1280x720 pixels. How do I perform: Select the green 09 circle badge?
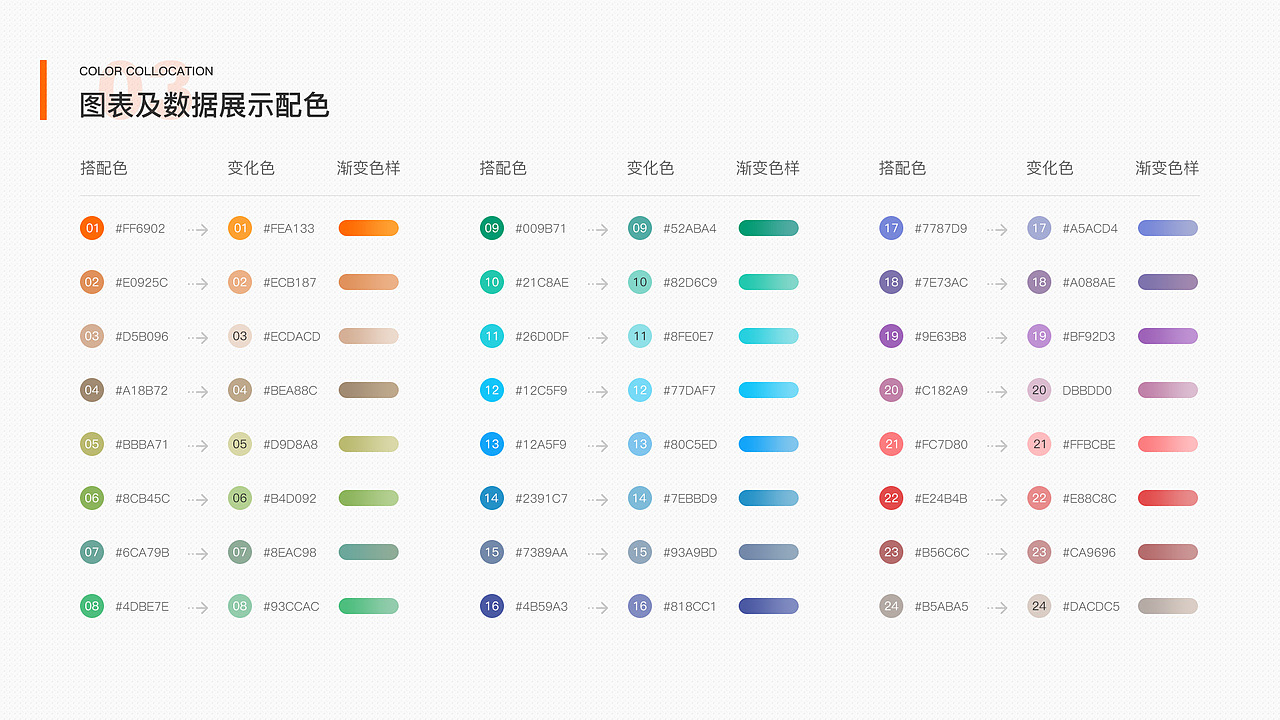(x=492, y=228)
